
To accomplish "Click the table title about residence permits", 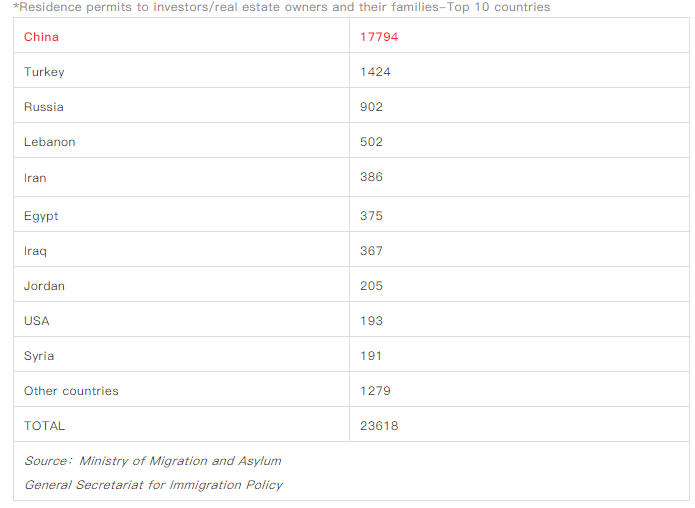I will tap(282, 7).
